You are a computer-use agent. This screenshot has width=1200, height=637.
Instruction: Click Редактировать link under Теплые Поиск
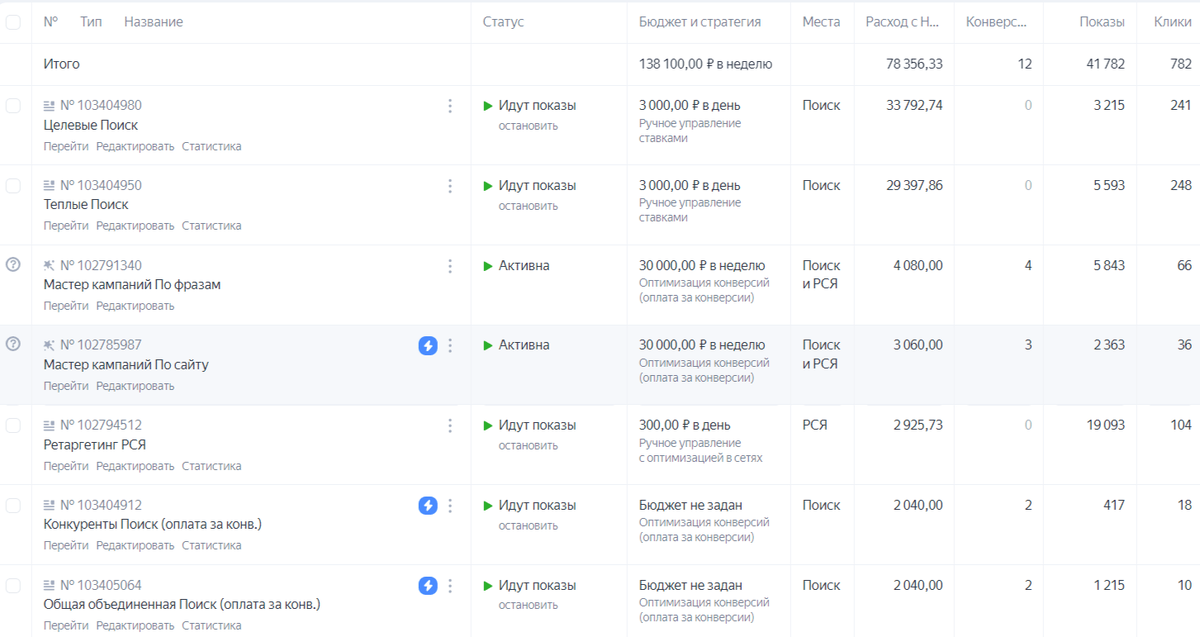pos(135,226)
